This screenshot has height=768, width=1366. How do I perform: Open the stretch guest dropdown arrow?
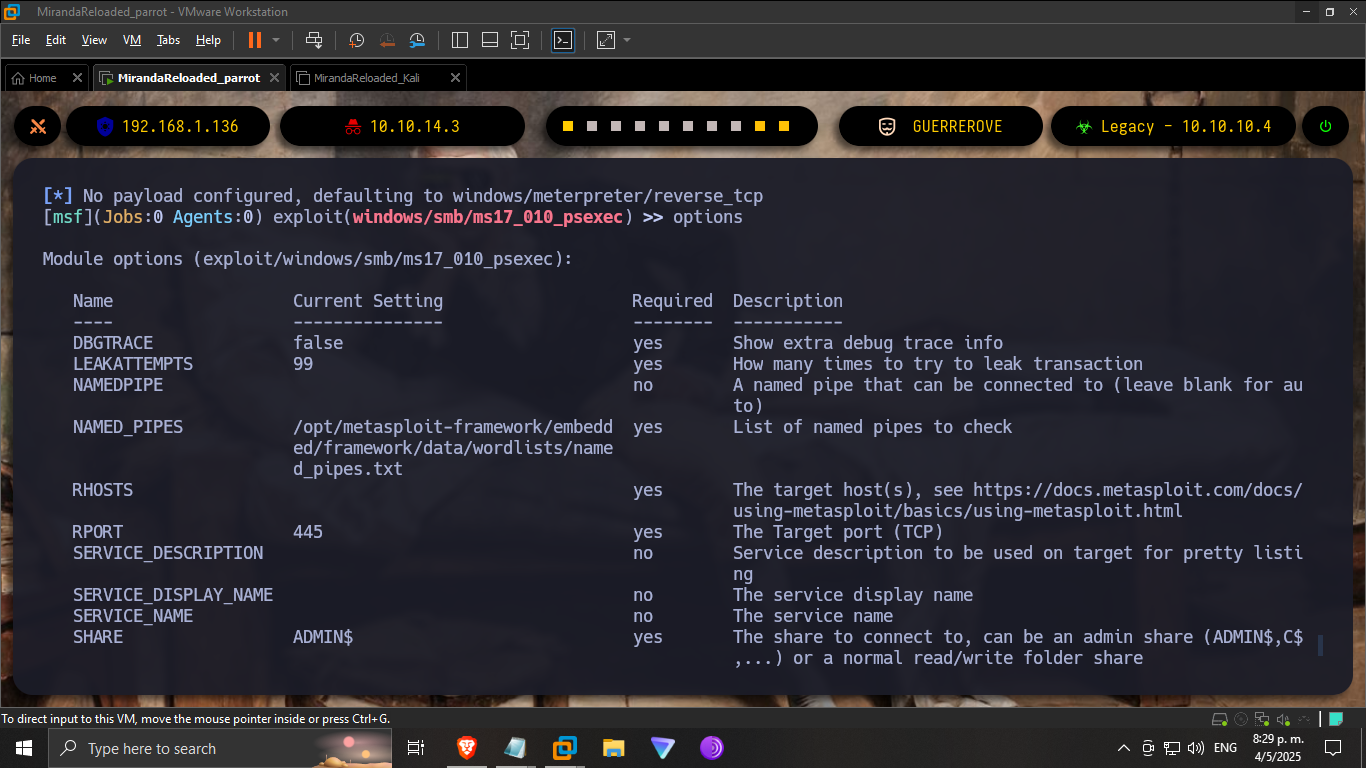[627, 40]
